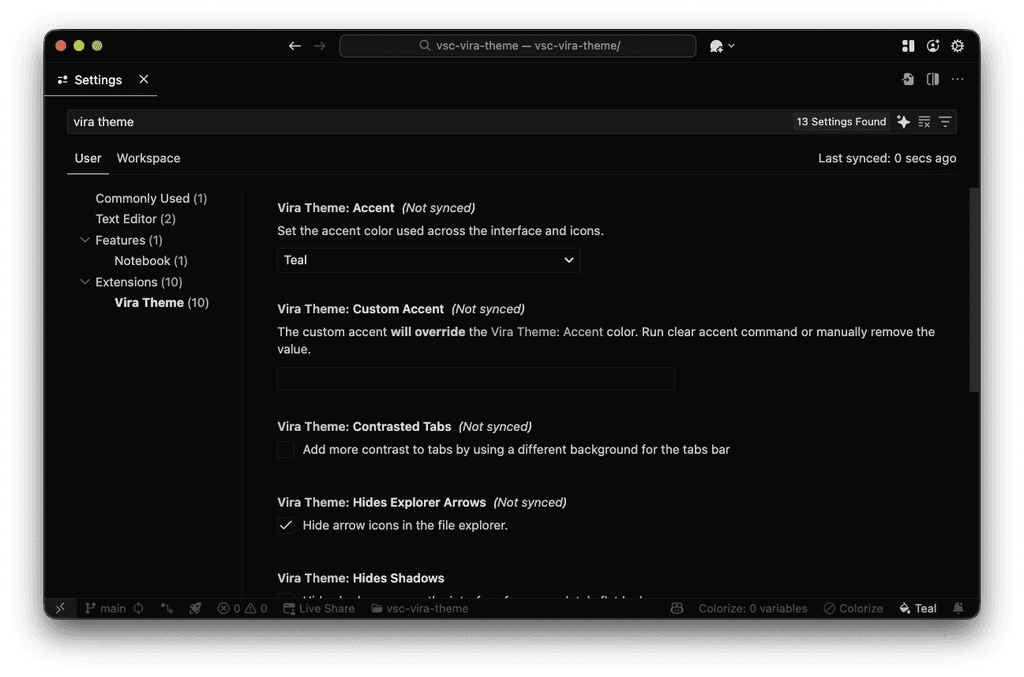Open the customize layout icon
The height and width of the screenshot is (677, 1024).
click(x=908, y=46)
